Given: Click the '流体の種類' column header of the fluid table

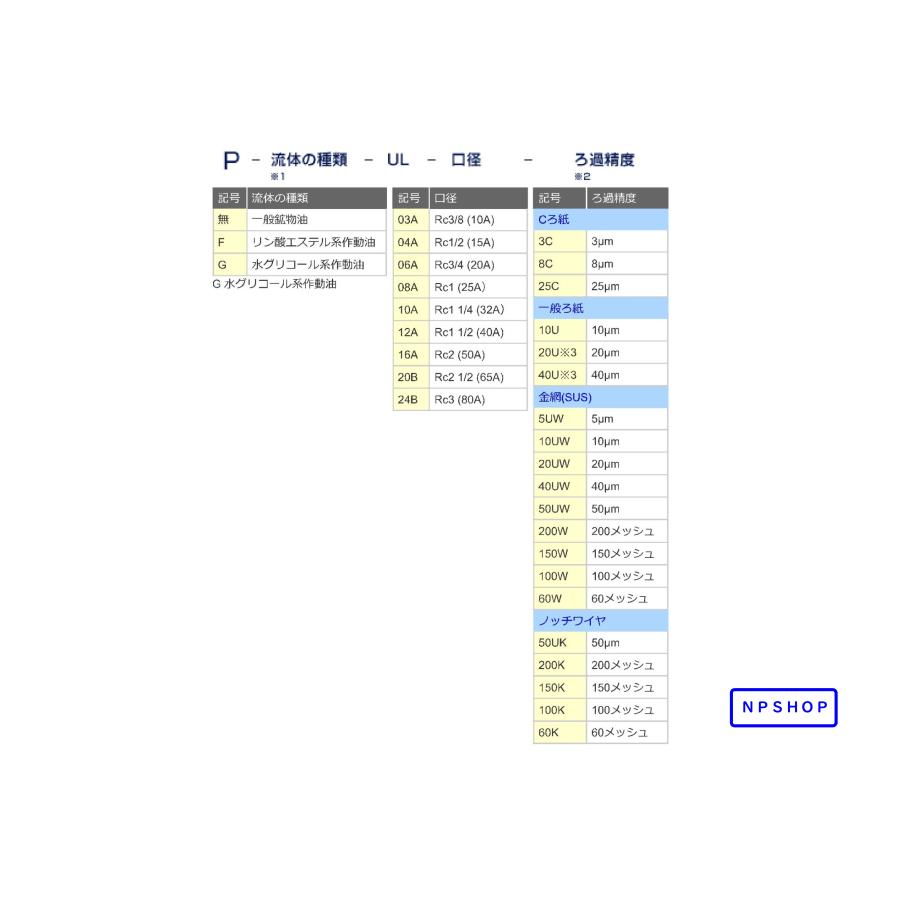Looking at the screenshot, I should tap(316, 198).
